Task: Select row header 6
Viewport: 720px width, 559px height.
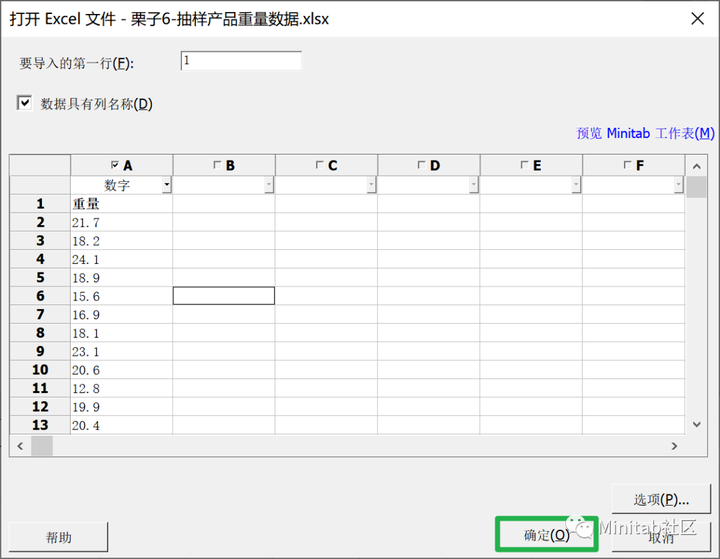Action: (40, 296)
